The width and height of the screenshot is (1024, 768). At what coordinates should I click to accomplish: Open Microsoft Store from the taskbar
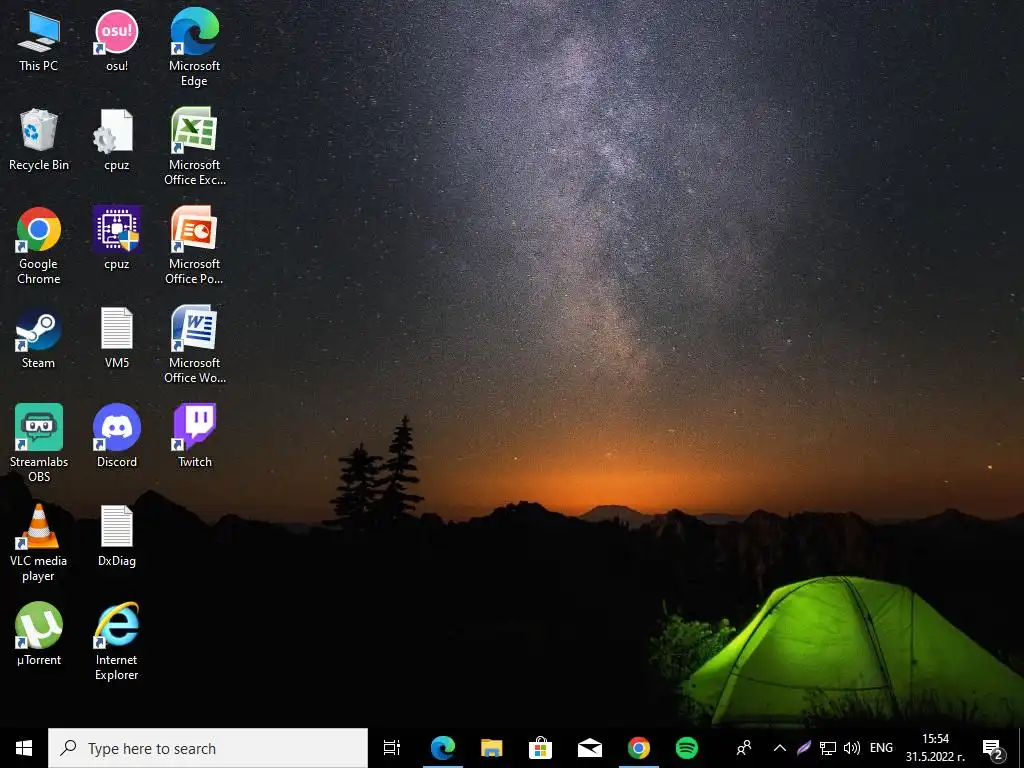pos(540,748)
